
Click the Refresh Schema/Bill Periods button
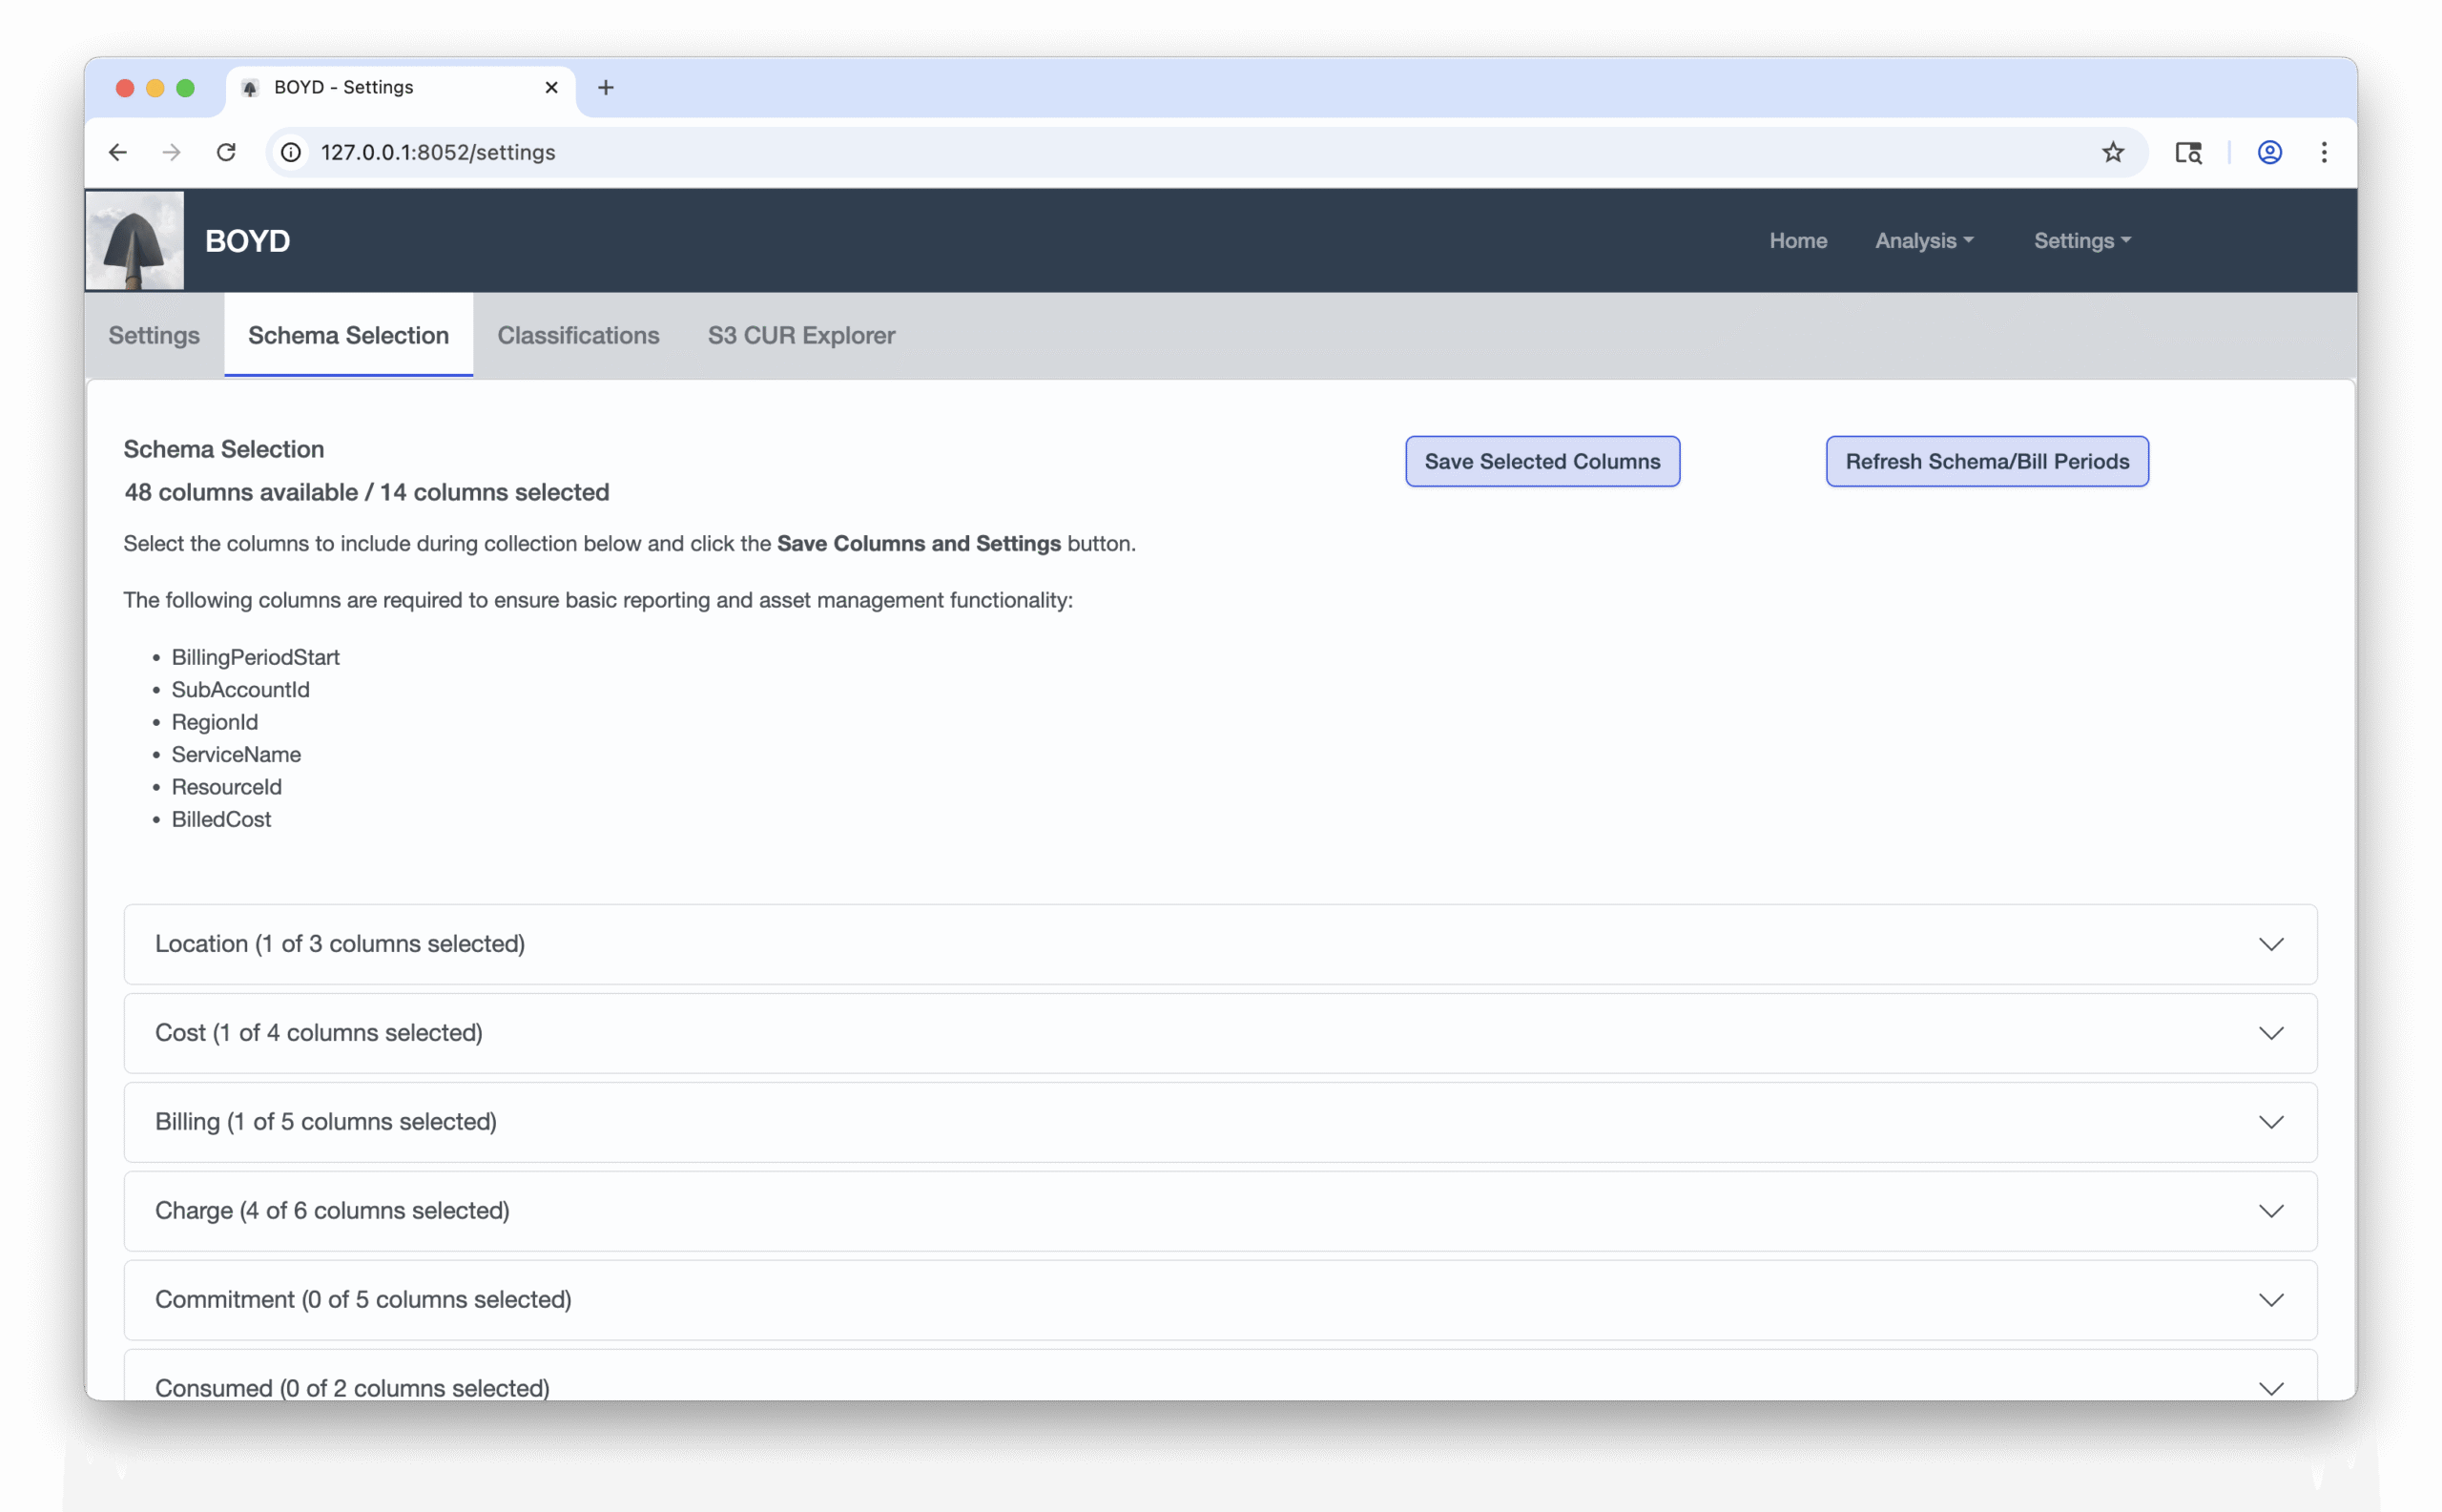click(1986, 462)
